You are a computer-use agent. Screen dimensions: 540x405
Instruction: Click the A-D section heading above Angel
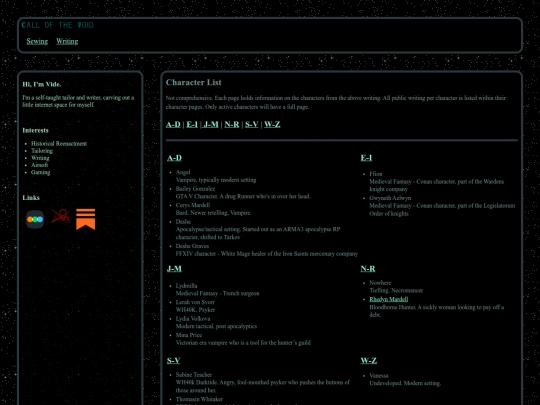pyautogui.click(x=174, y=158)
